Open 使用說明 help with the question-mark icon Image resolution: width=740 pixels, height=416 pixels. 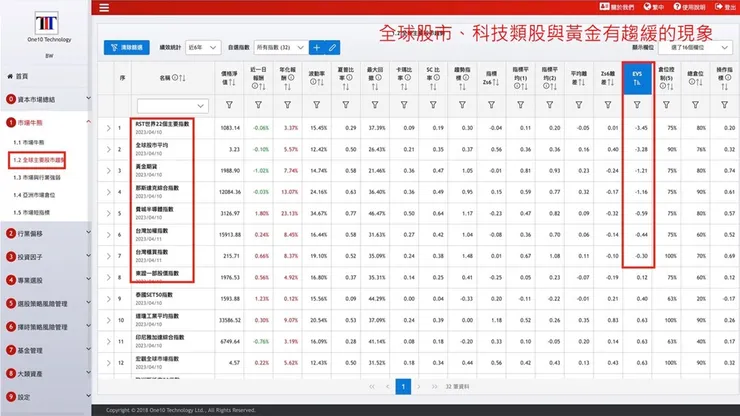click(689, 7)
